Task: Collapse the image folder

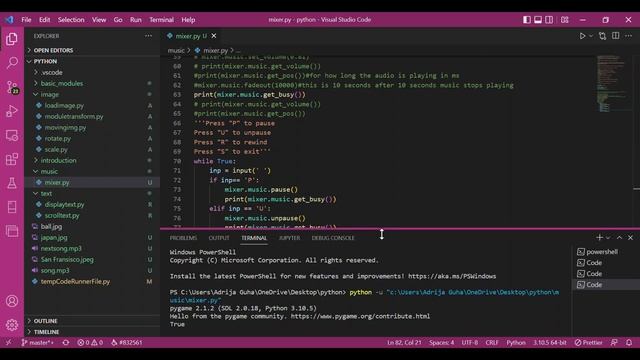Action: click(x=92, y=94)
